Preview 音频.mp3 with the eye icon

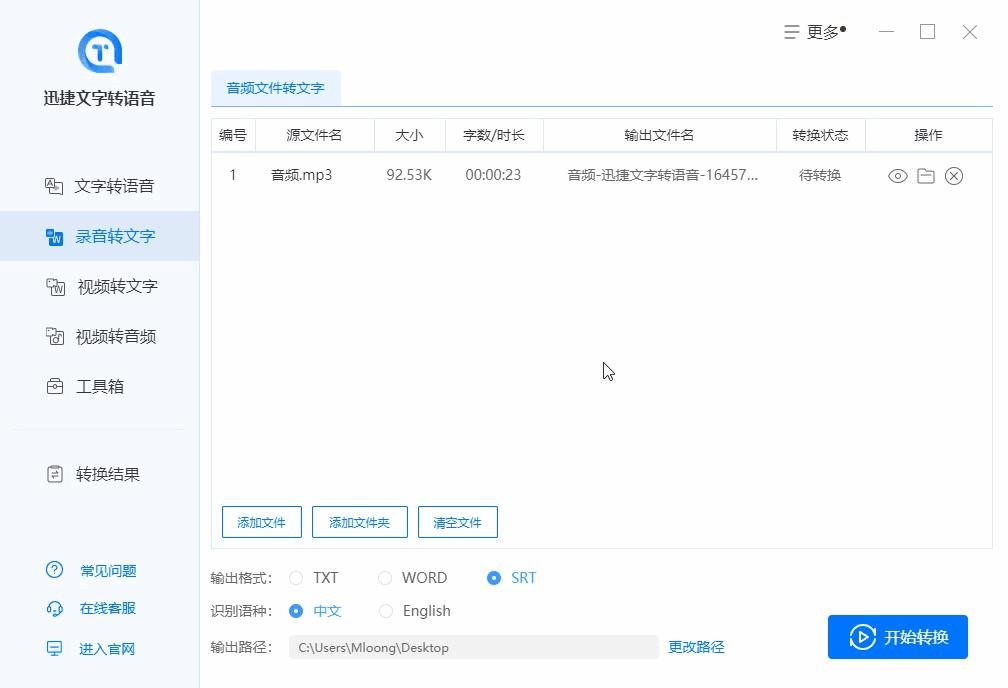[897, 176]
